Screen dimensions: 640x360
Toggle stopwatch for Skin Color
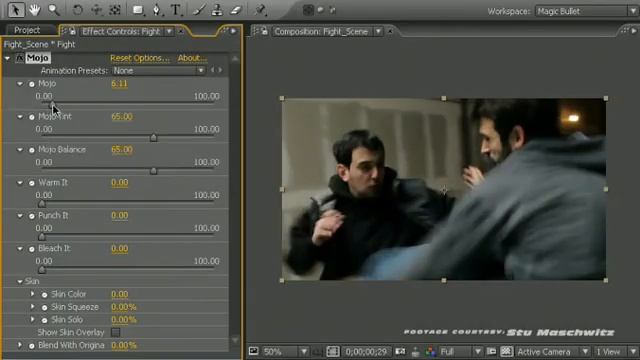point(44,295)
